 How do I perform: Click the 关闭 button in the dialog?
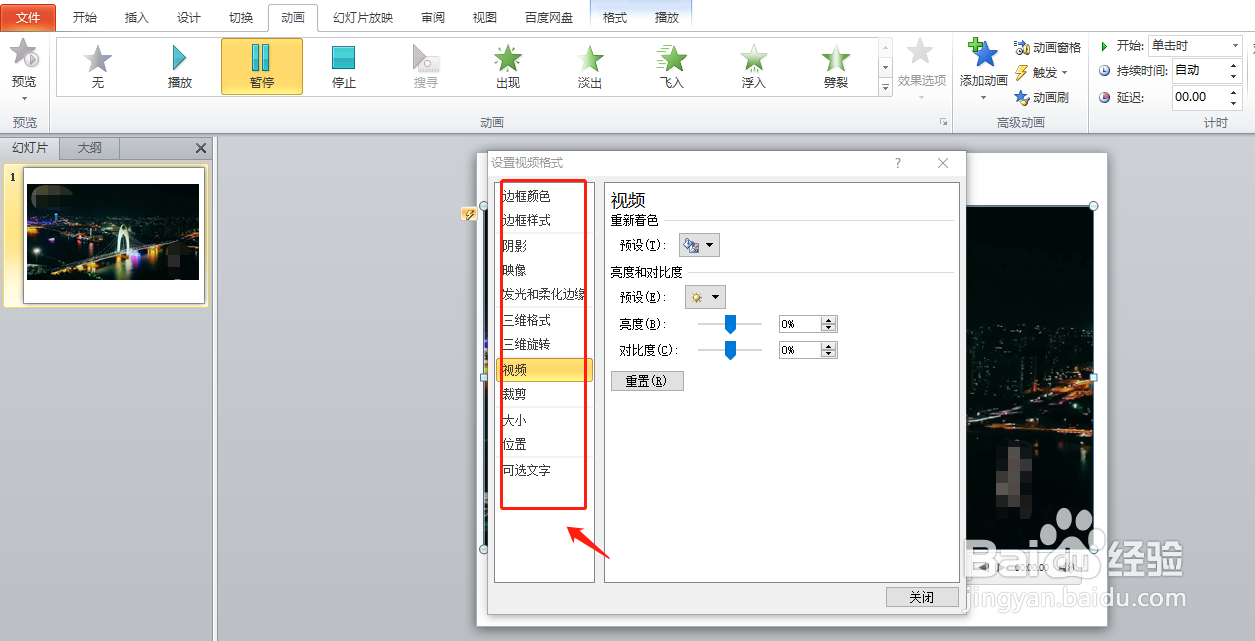[921, 596]
